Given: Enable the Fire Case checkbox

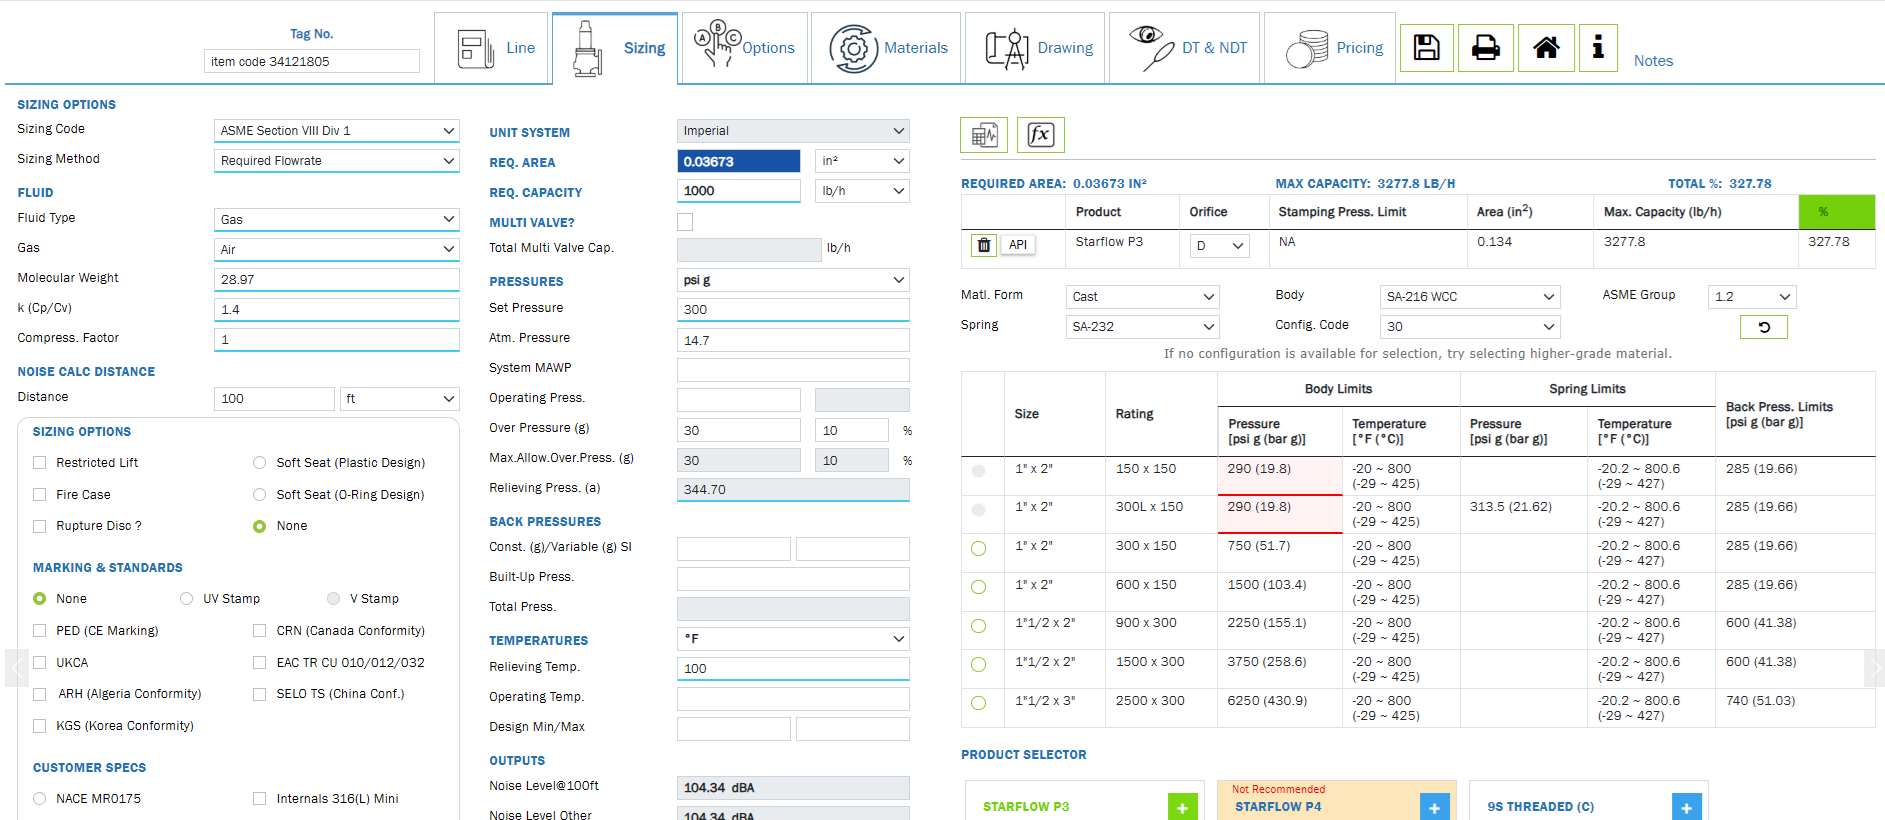Looking at the screenshot, I should click(x=40, y=495).
